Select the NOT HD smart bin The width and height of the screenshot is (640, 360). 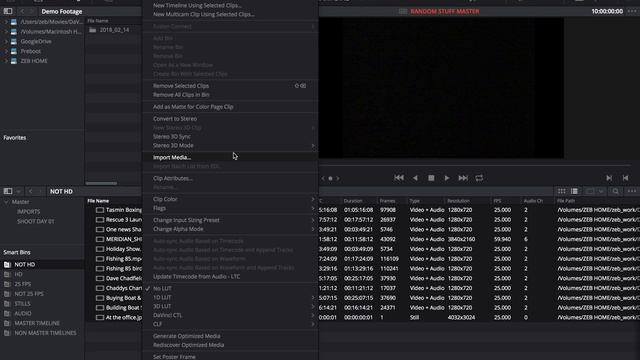[24, 264]
